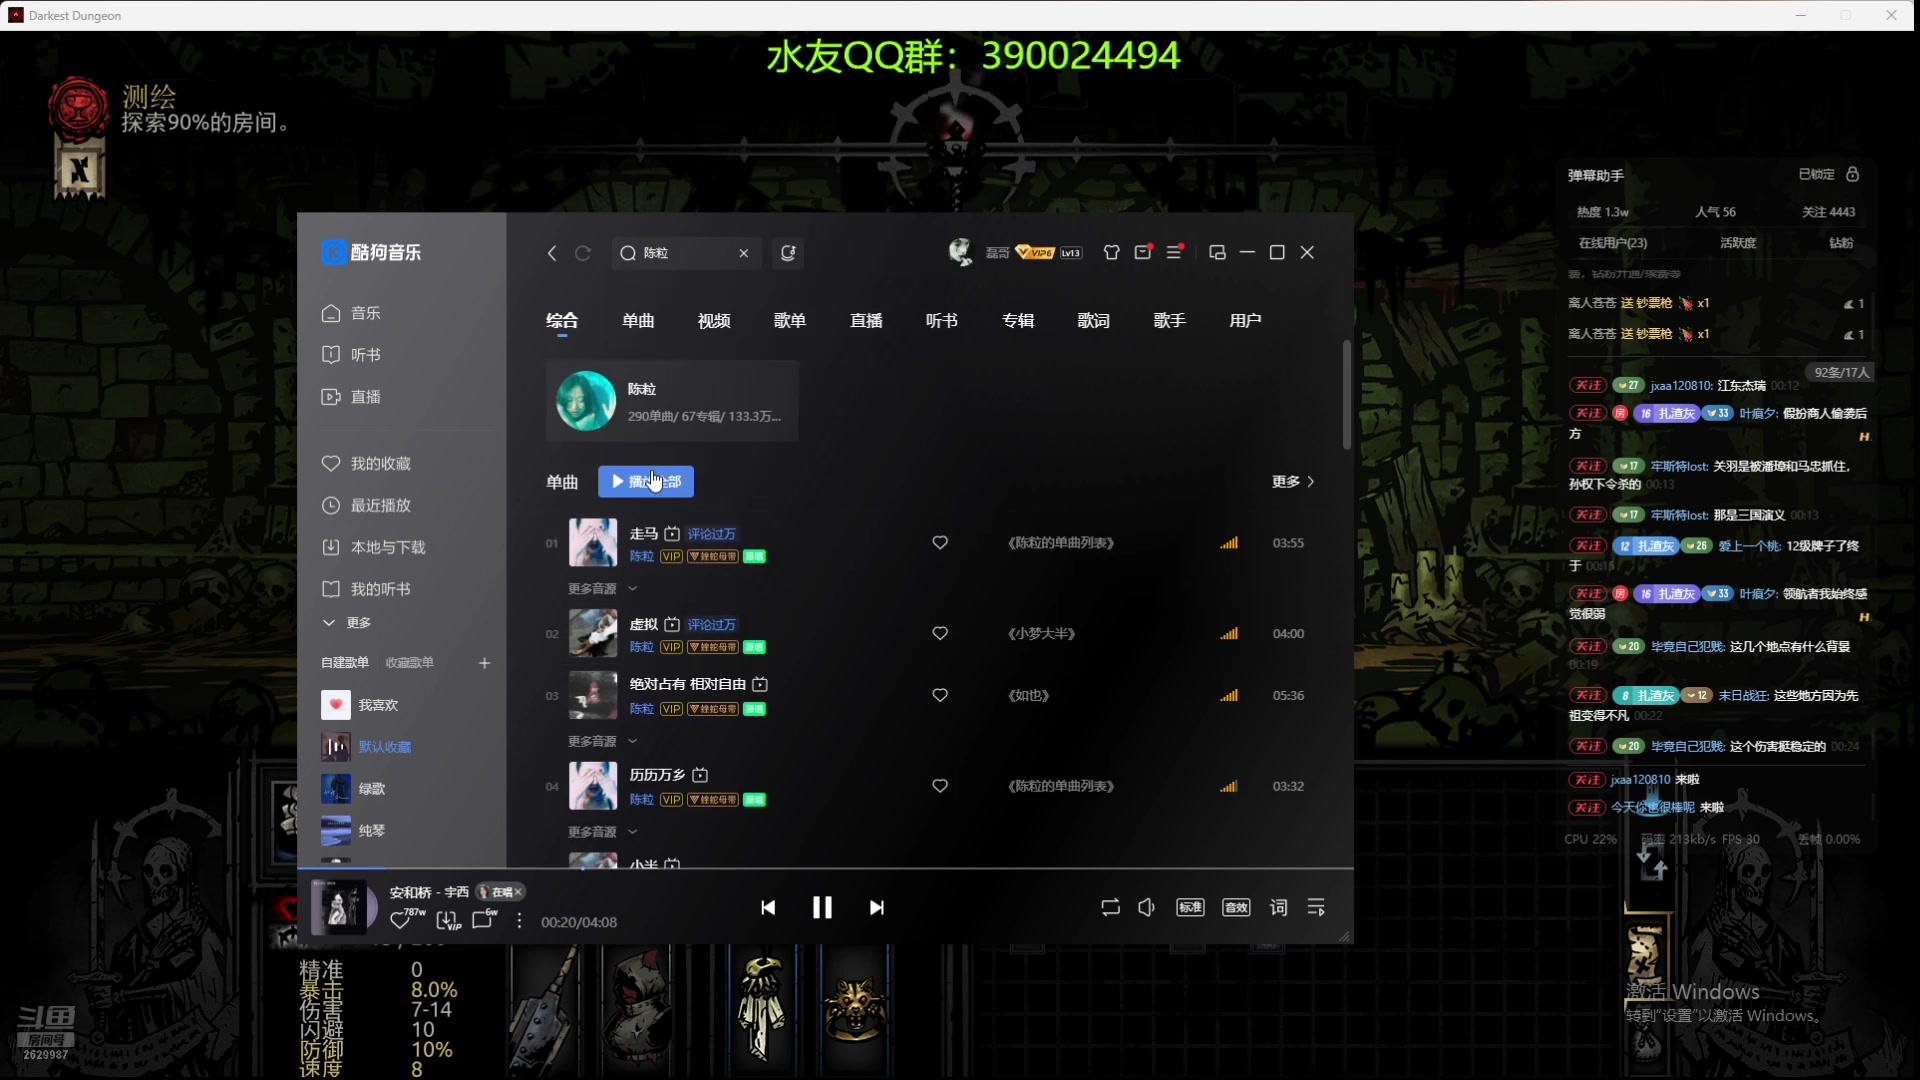Open 评论过万 link on 走马
Screen dimensions: 1920x1080
712,534
